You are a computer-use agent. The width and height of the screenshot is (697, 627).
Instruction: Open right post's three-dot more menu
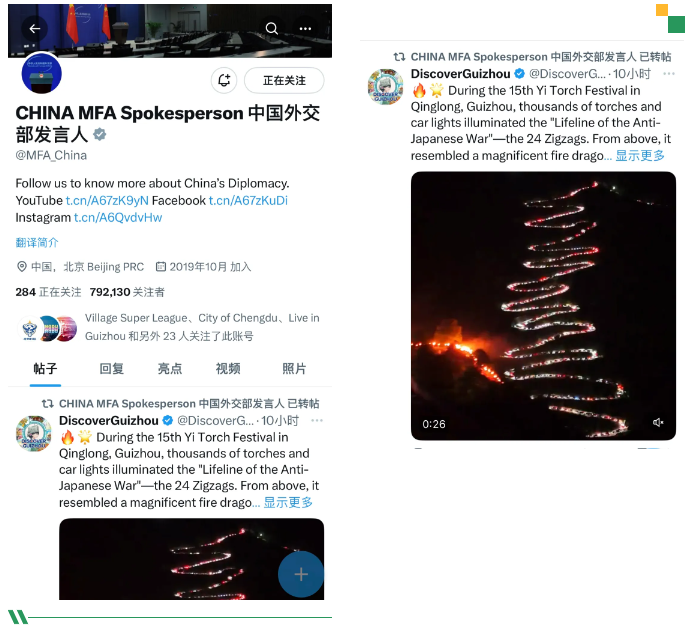coord(669,74)
